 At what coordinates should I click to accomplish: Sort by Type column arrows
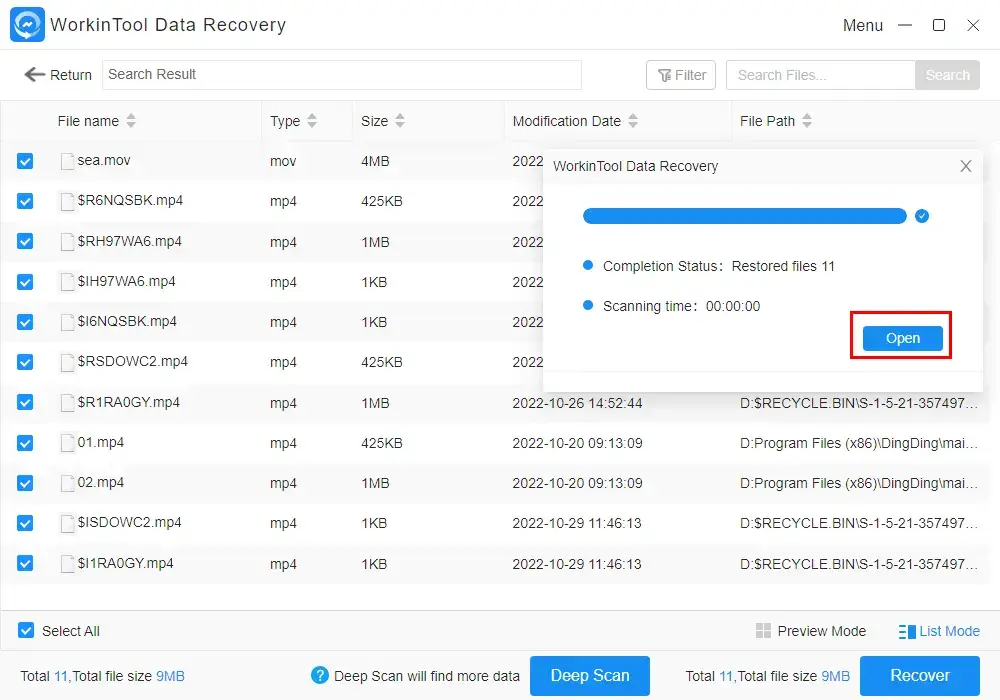312,120
